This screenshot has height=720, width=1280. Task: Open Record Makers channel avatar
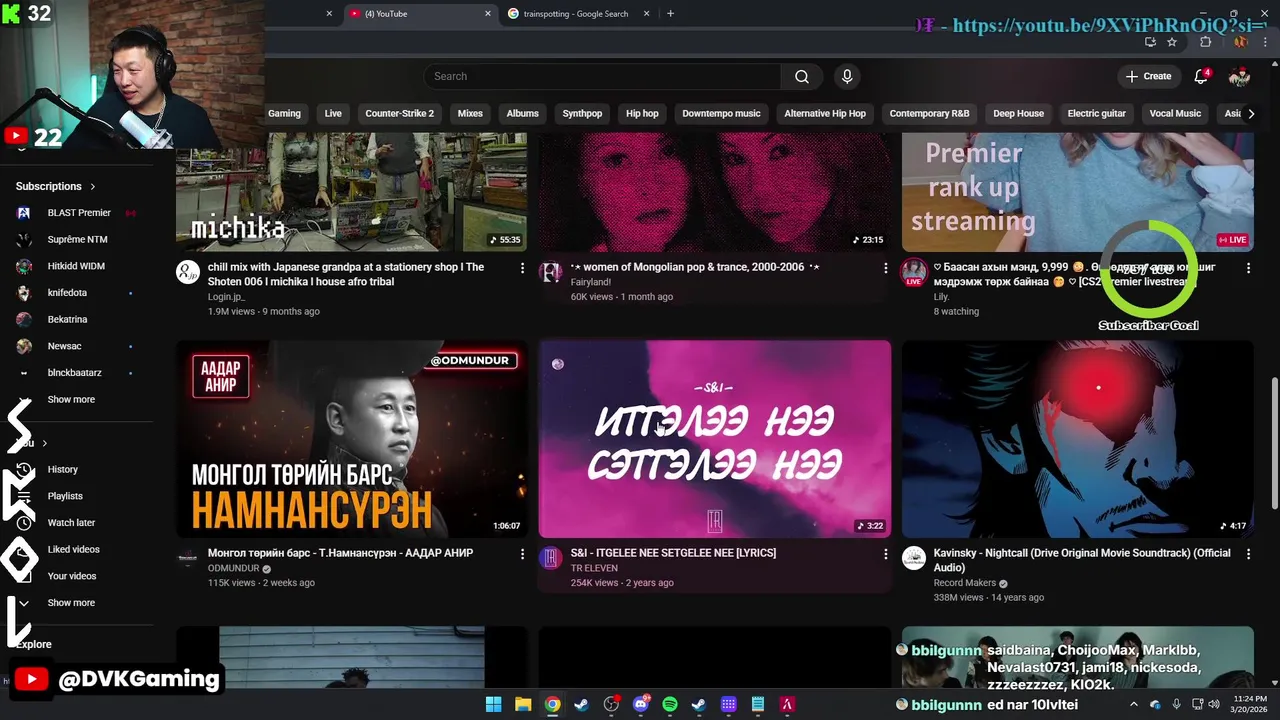(914, 557)
